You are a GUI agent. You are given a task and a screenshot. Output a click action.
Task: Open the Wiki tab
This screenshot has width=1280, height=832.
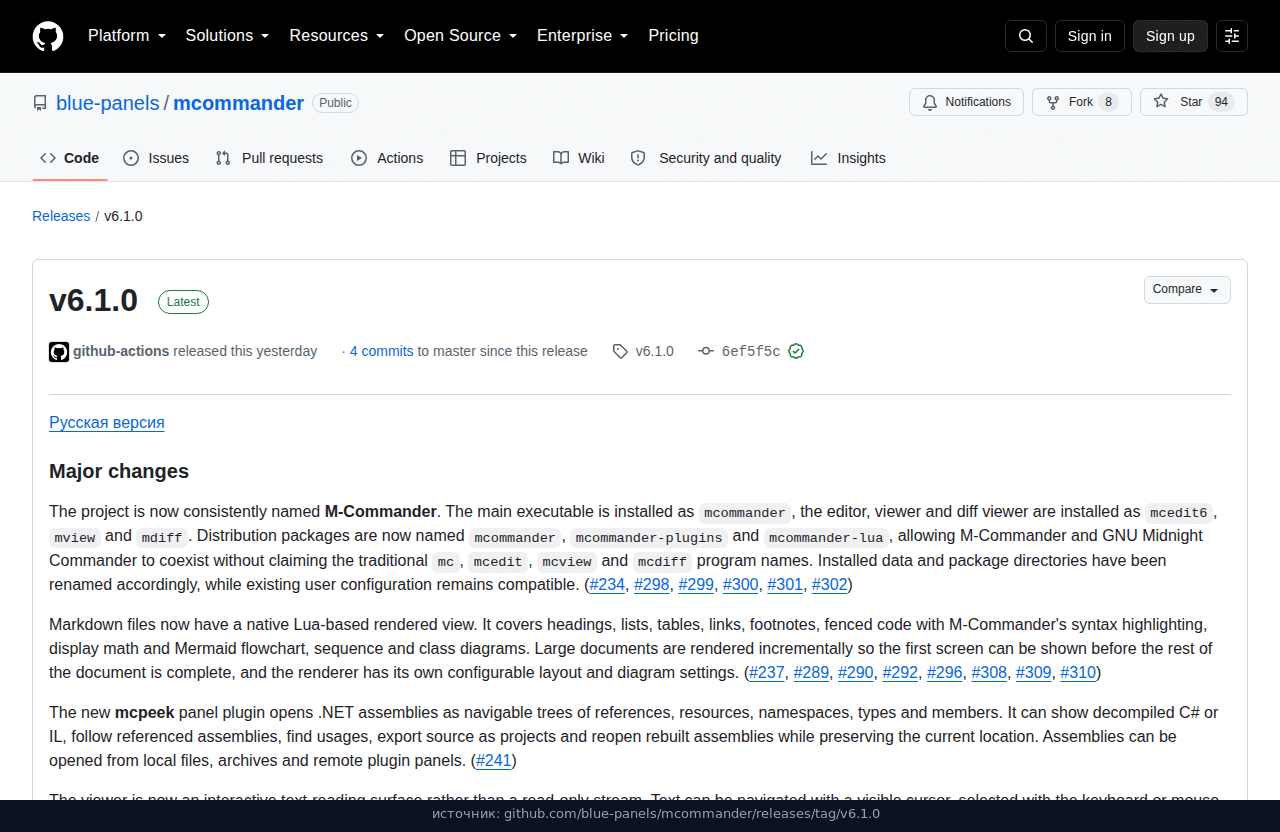pos(579,158)
